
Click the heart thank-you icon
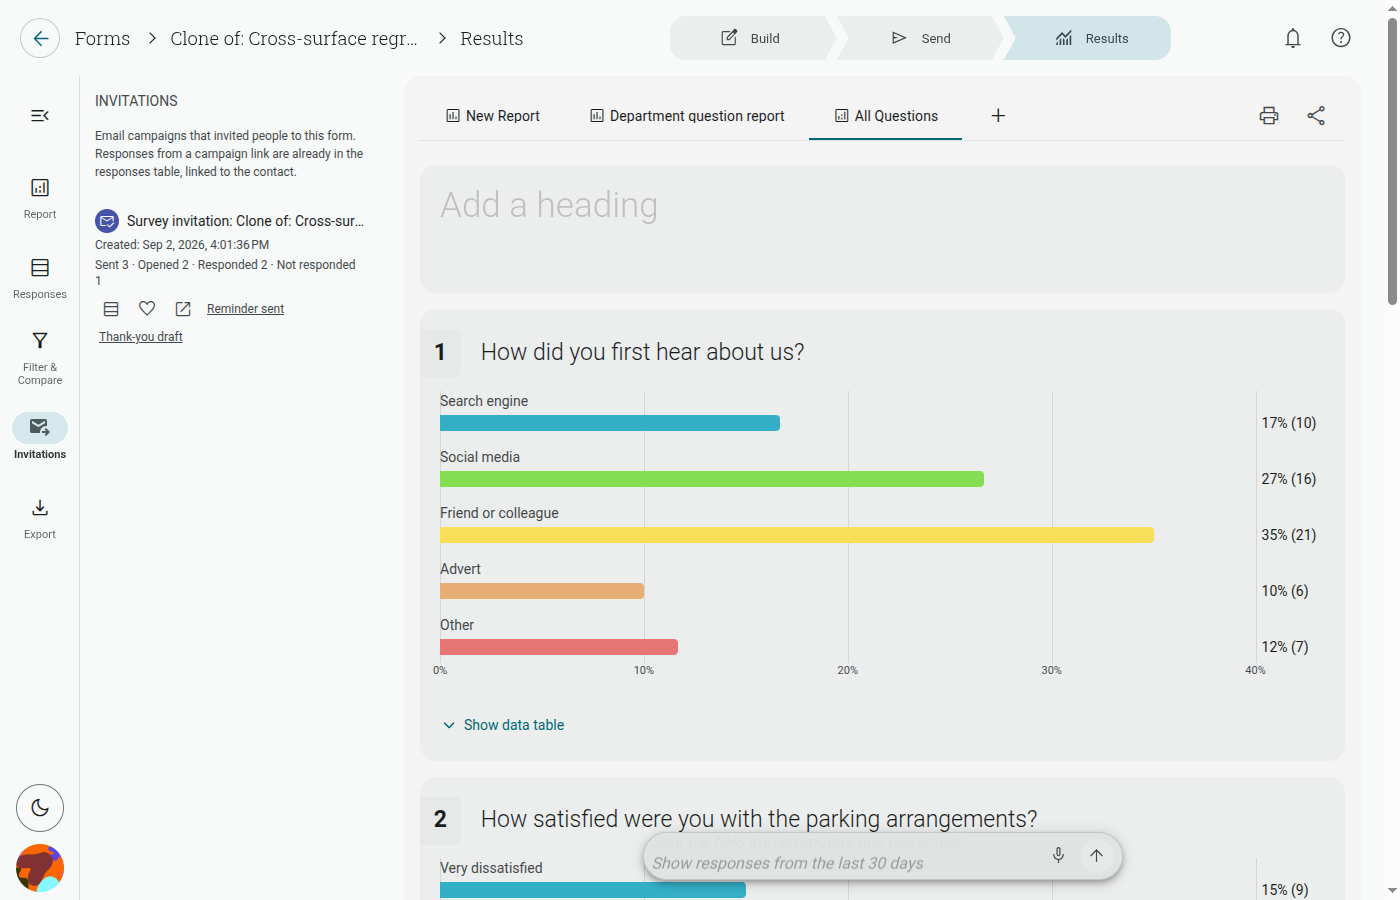point(147,309)
